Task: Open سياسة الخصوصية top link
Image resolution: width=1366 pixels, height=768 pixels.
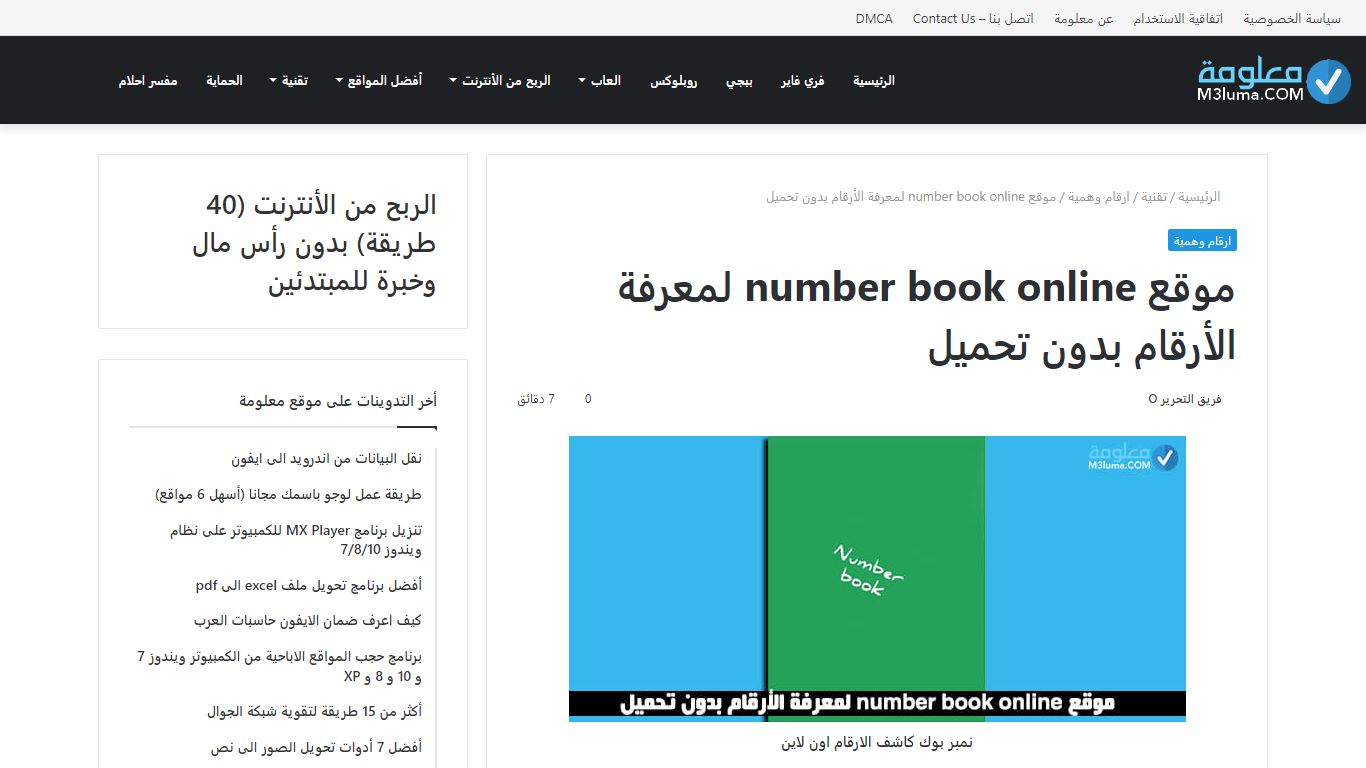Action: [1292, 18]
